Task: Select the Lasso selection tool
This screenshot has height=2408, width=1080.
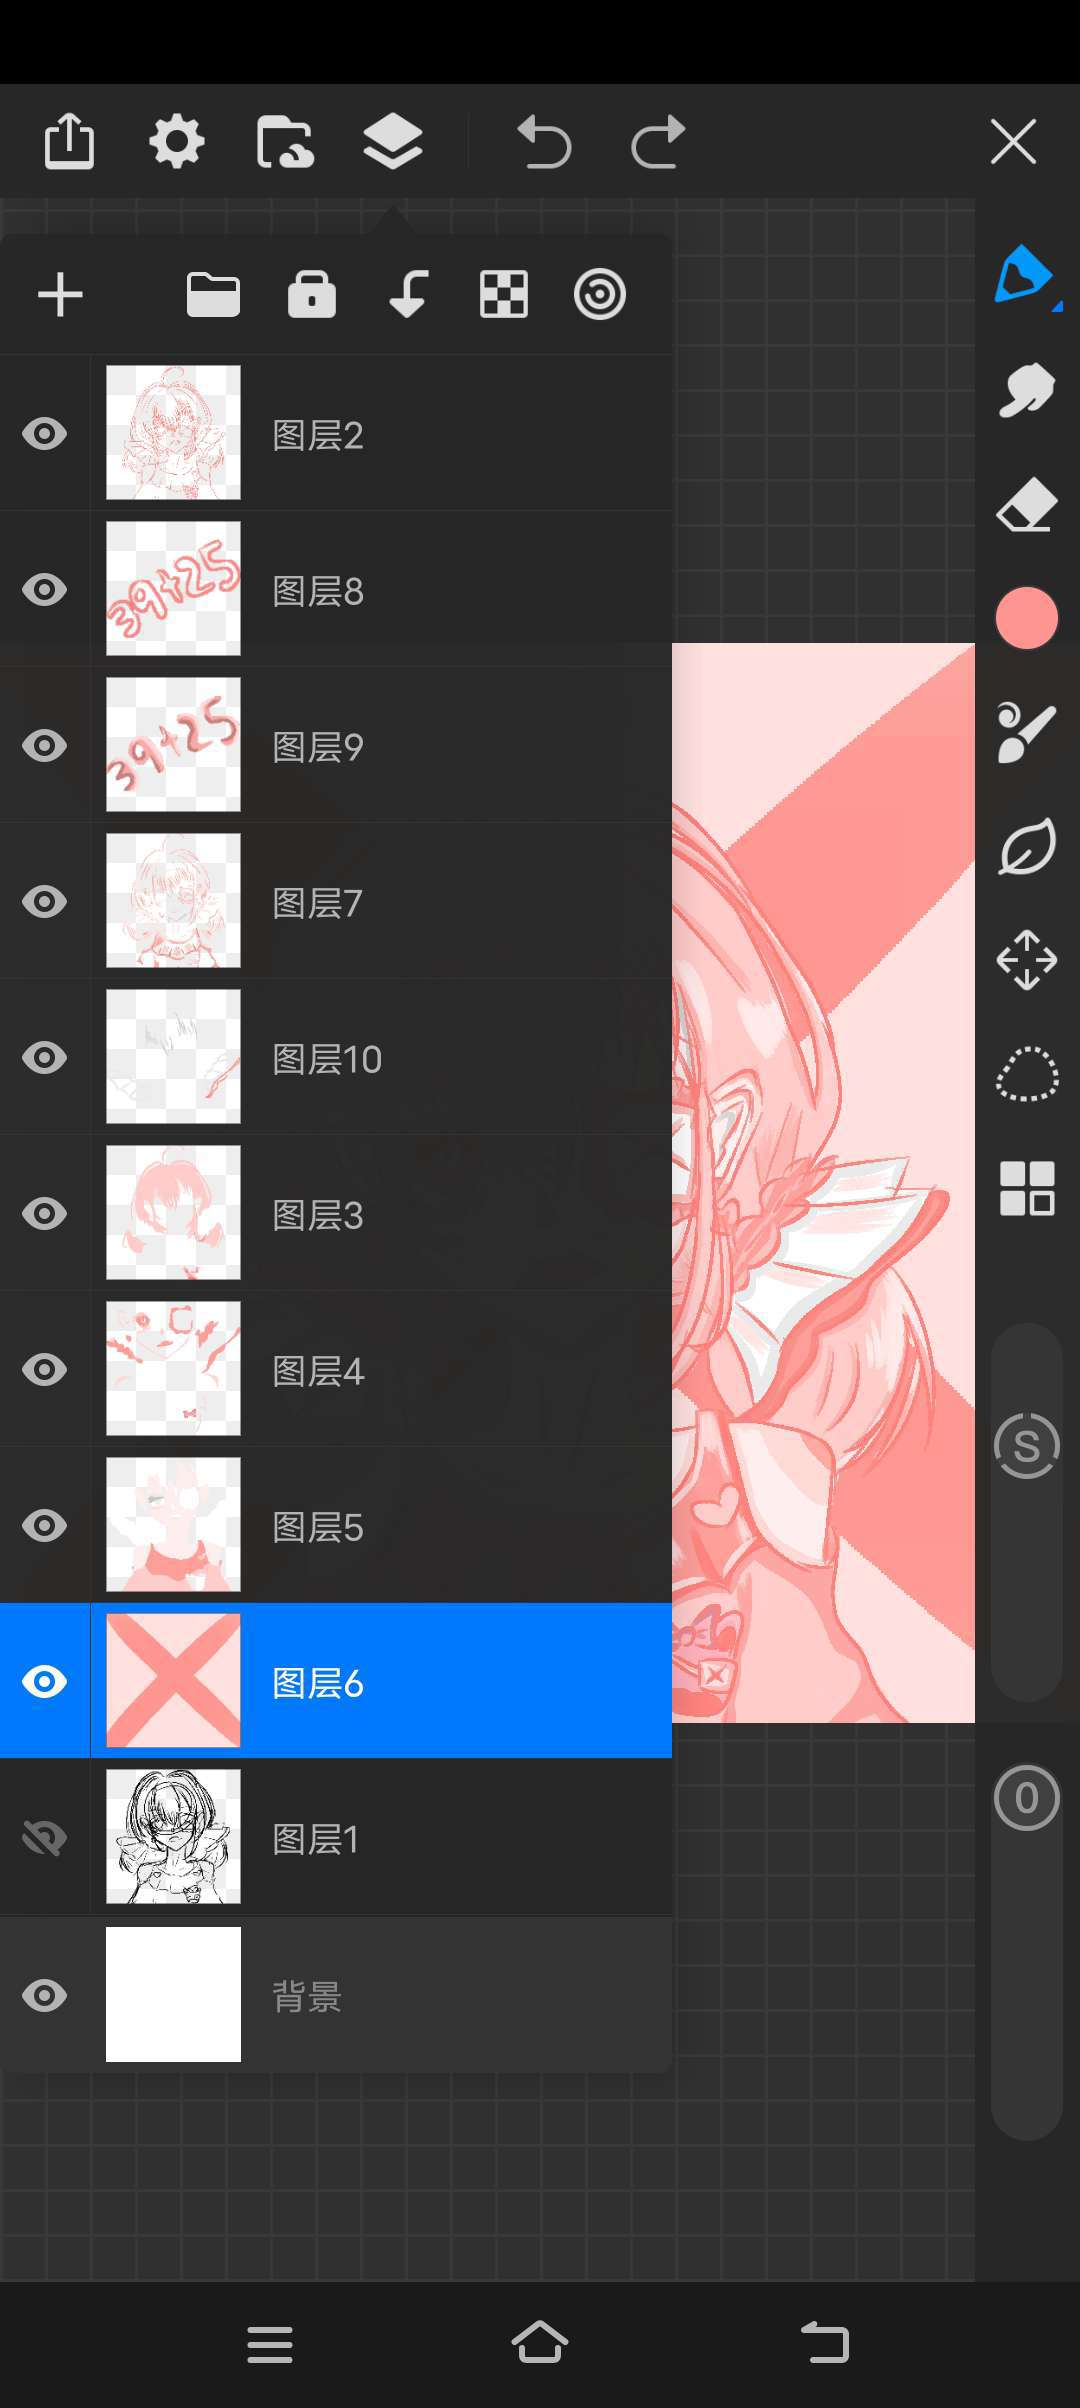Action: pyautogui.click(x=1027, y=1074)
